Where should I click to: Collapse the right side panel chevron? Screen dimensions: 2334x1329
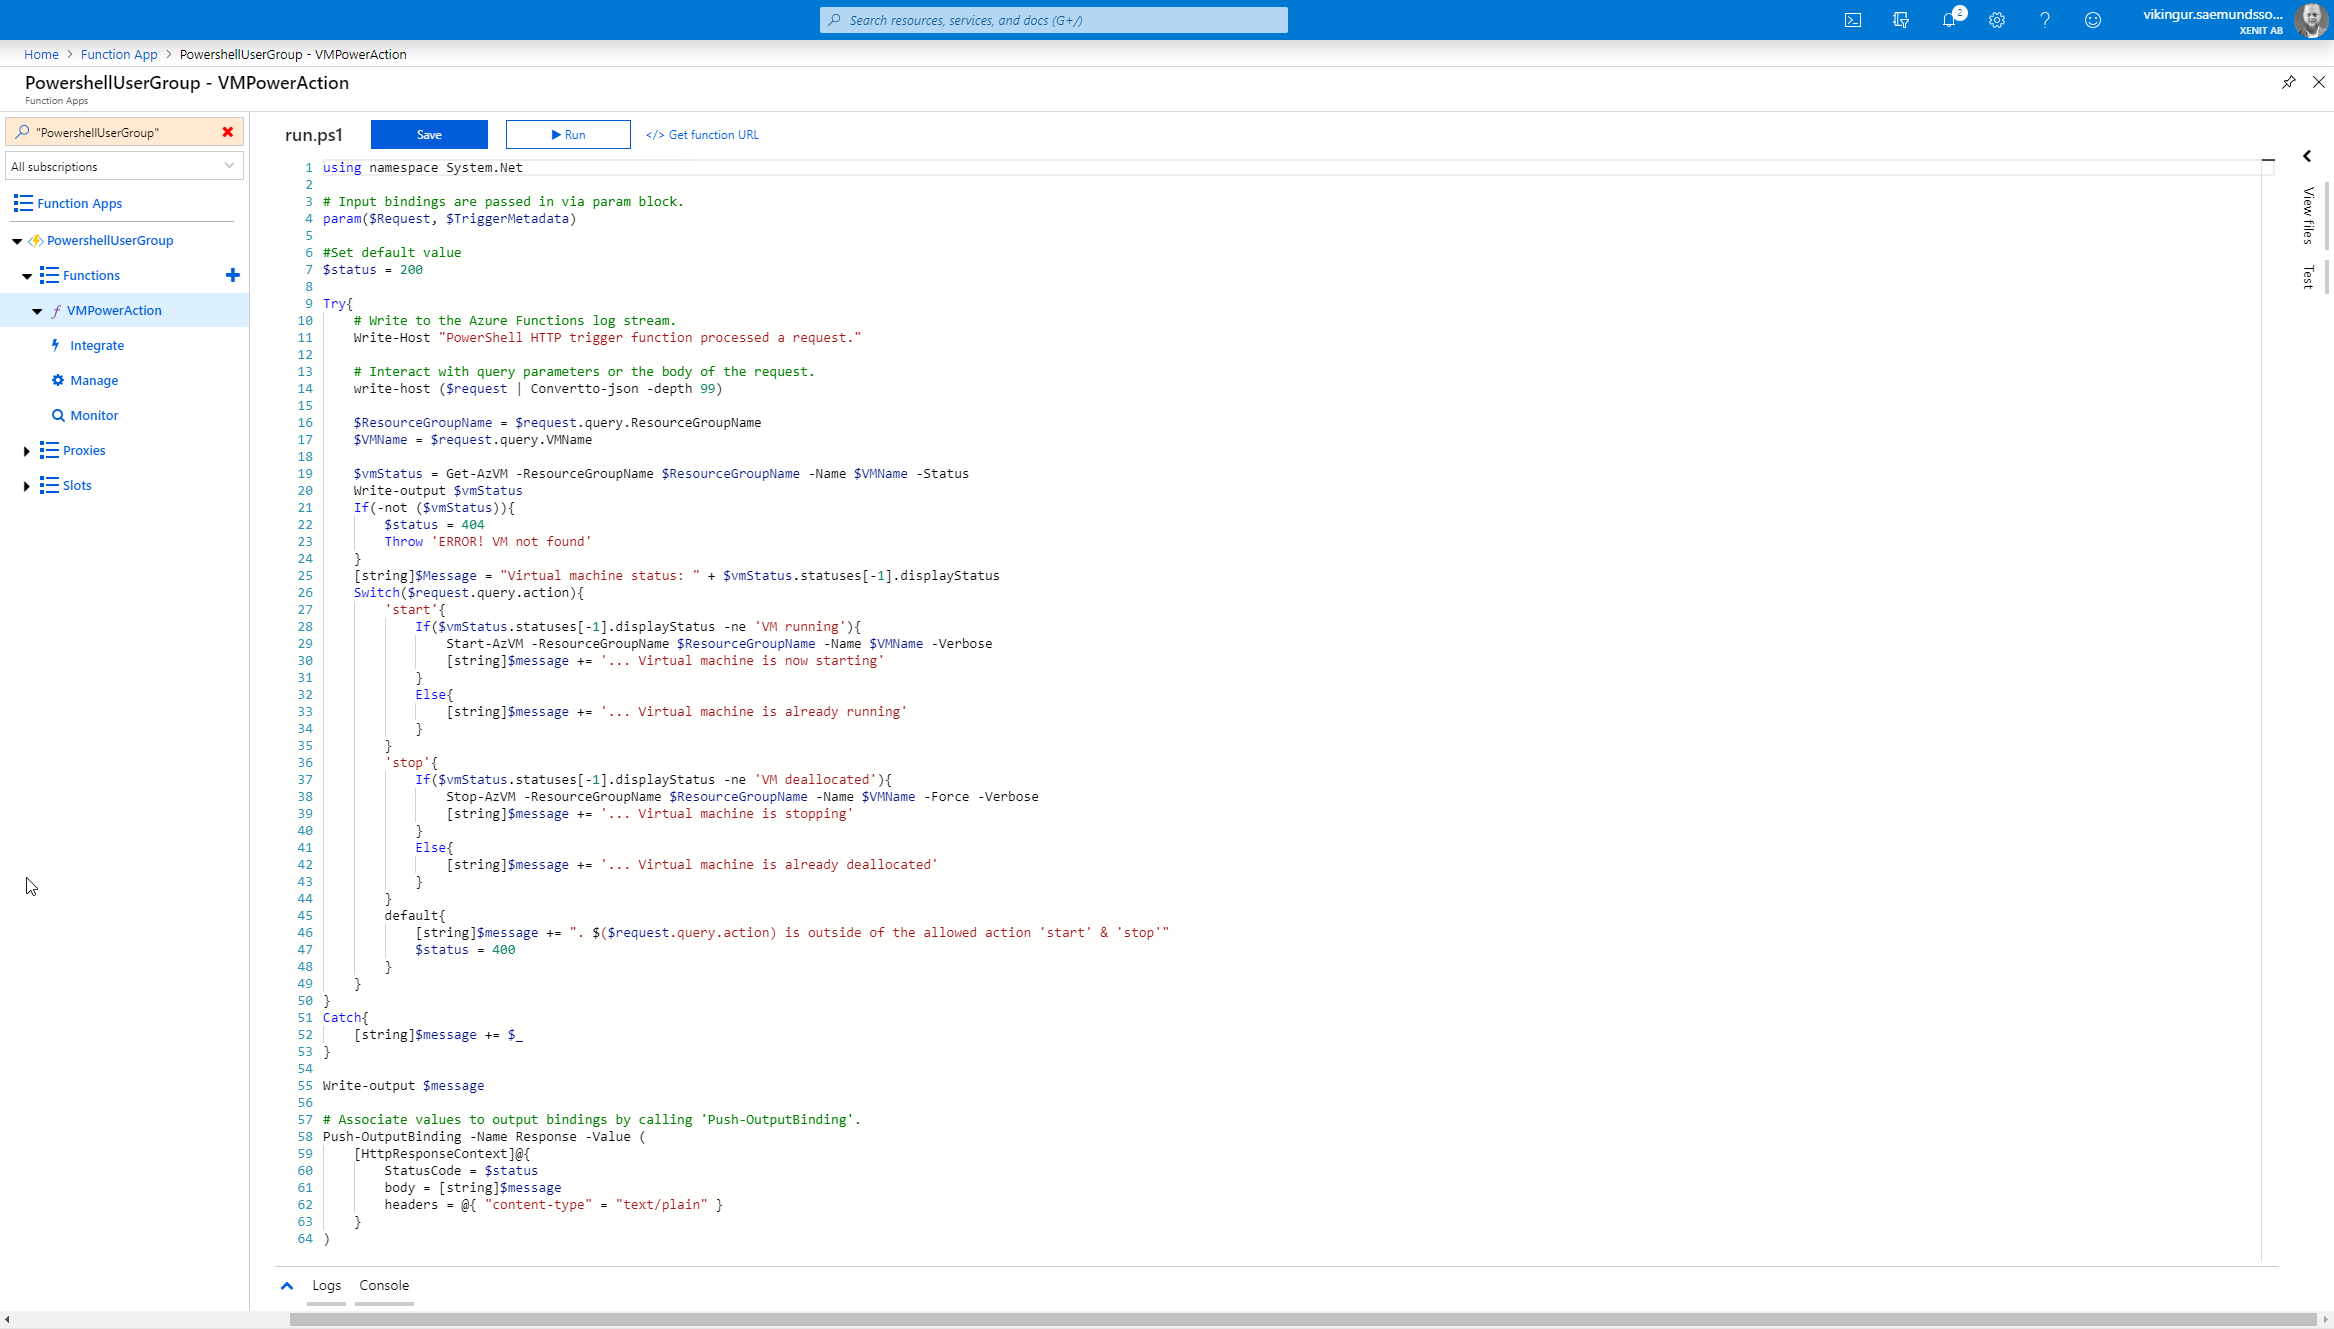coord(2307,156)
